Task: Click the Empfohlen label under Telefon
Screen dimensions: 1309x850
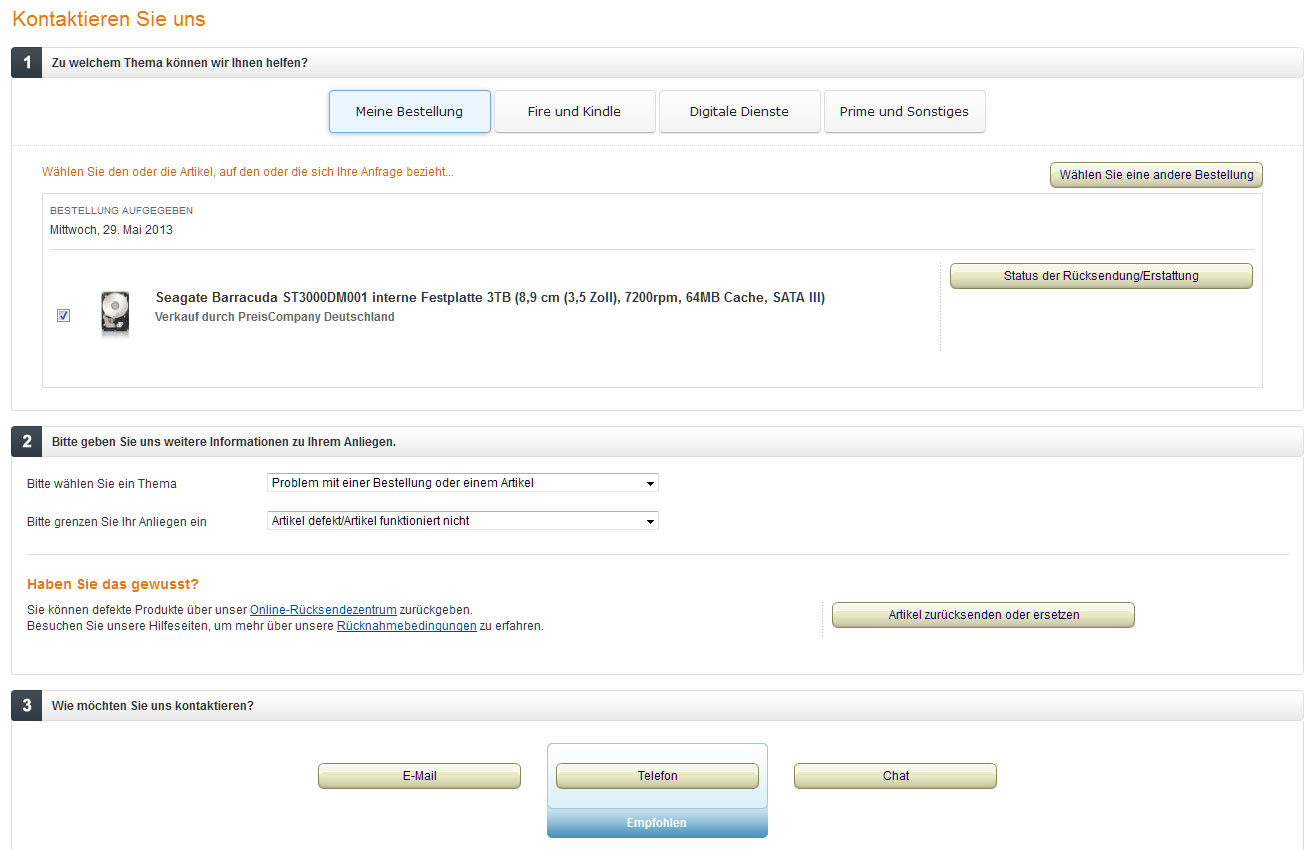Action: point(657,823)
